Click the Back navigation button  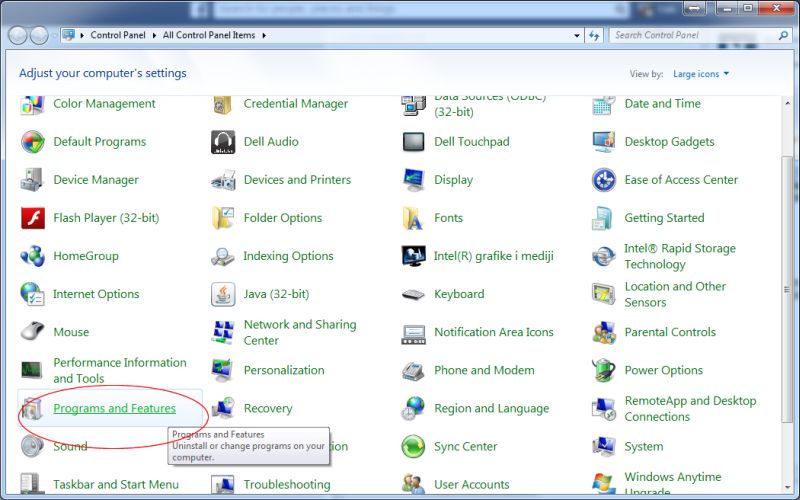[x=17, y=35]
